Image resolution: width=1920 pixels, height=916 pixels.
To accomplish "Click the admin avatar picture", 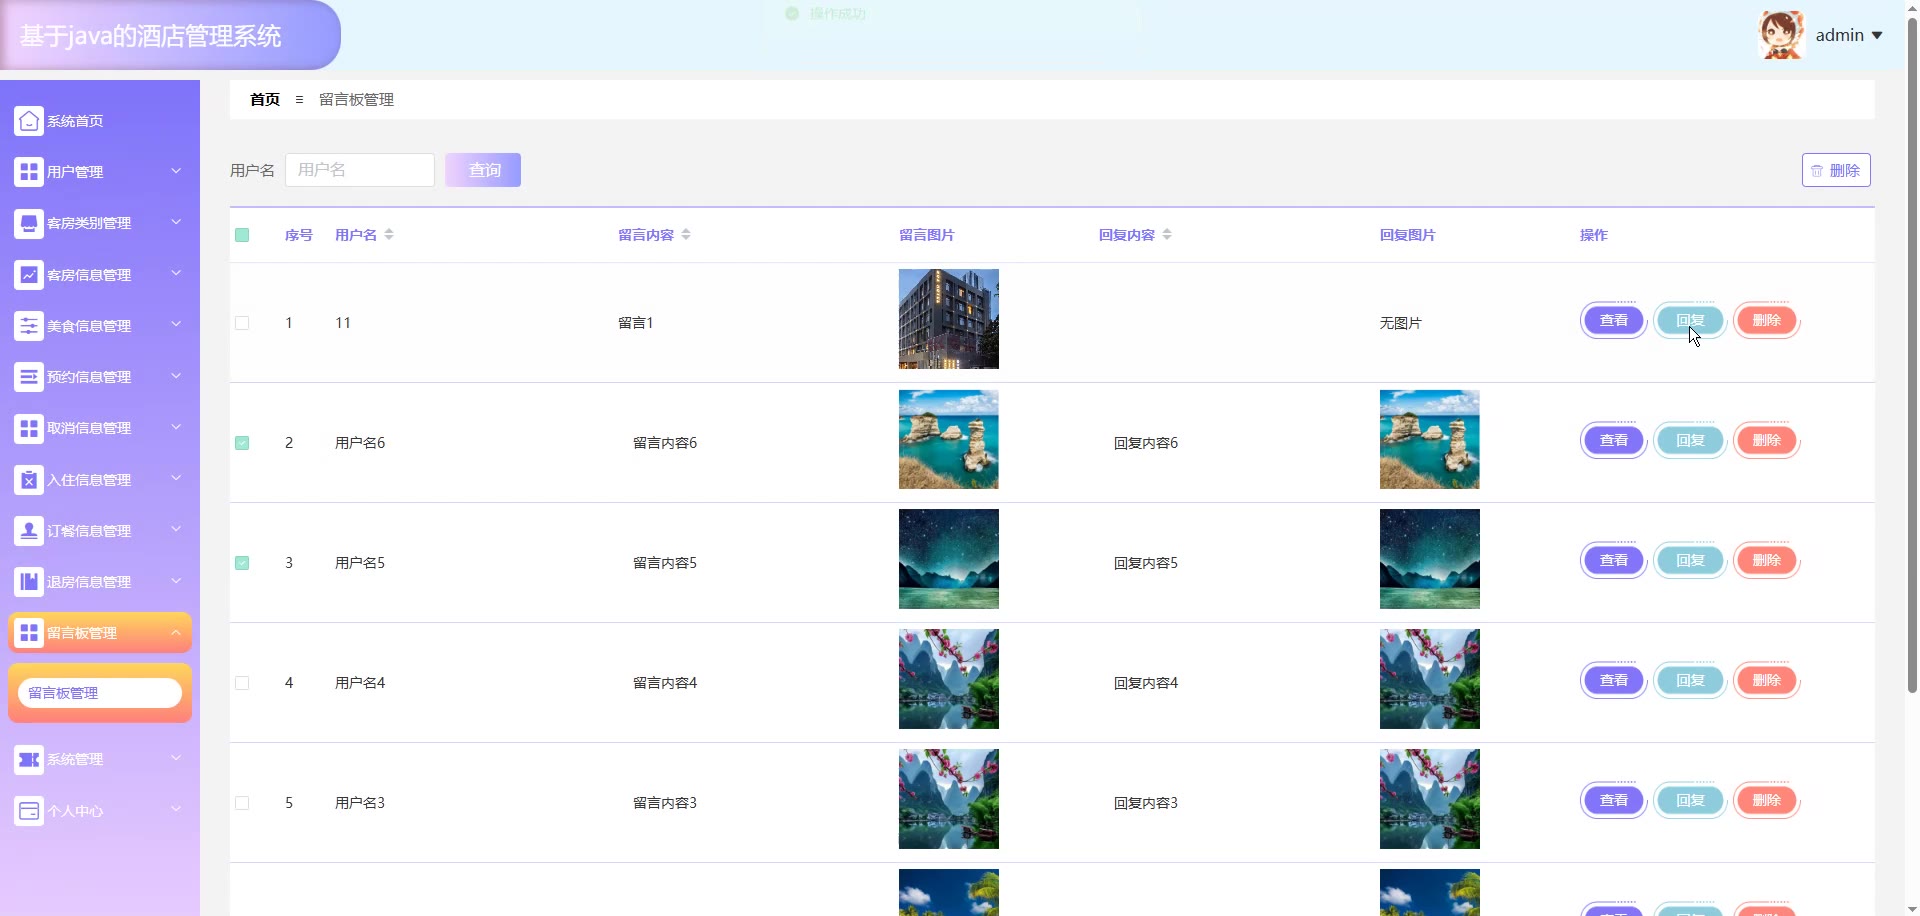I will click(x=1780, y=35).
